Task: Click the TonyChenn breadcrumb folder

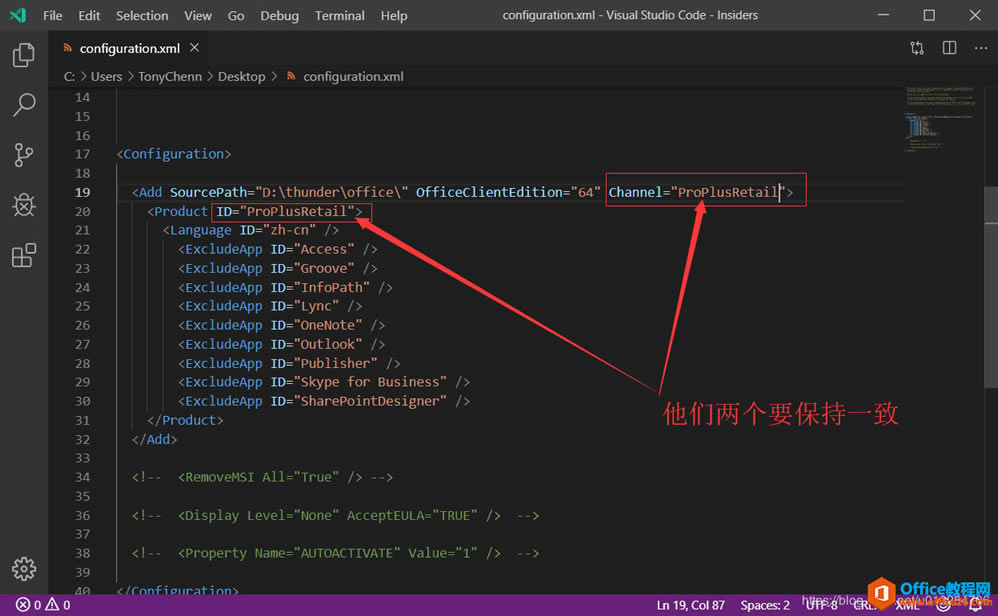Action: (170, 76)
